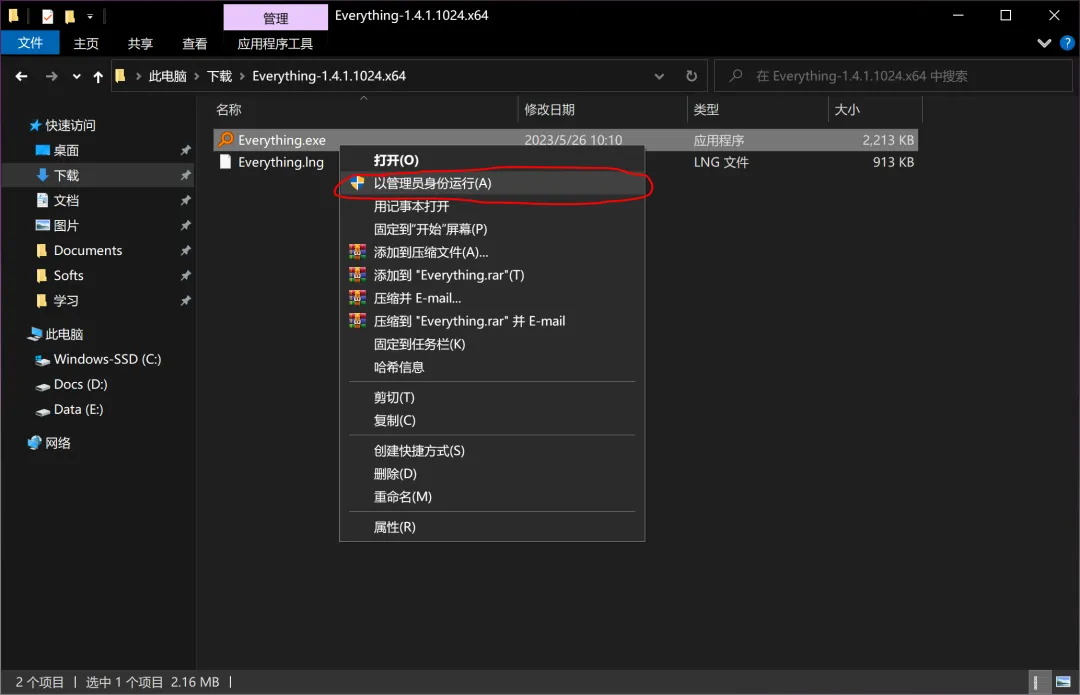
Task: Choose 固定到"开始"屏幕(P)
Action: point(492,229)
